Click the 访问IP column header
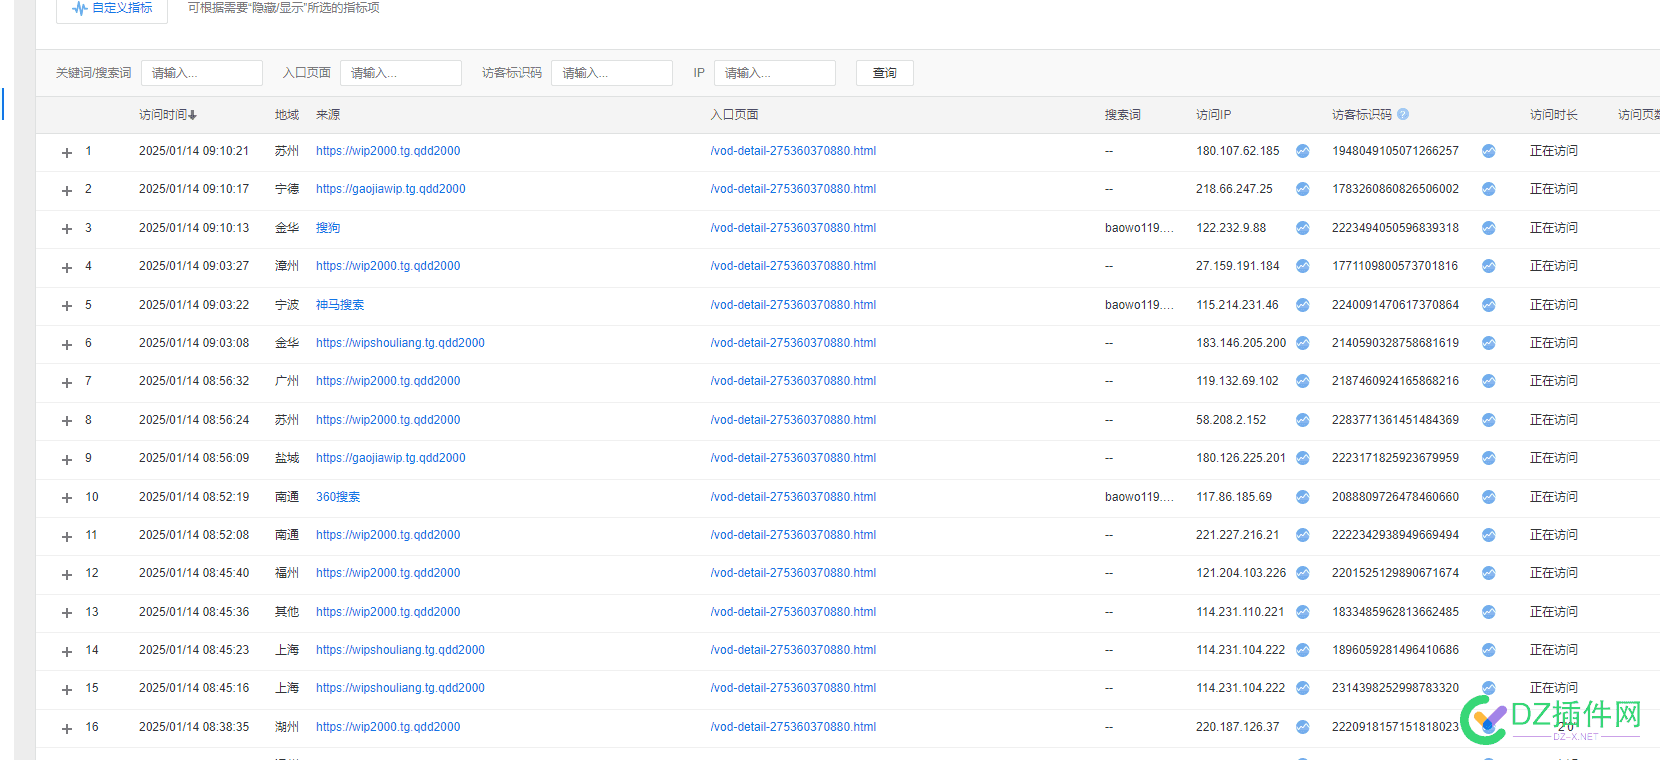Screen dimensions: 1660x760 click(x=1213, y=115)
